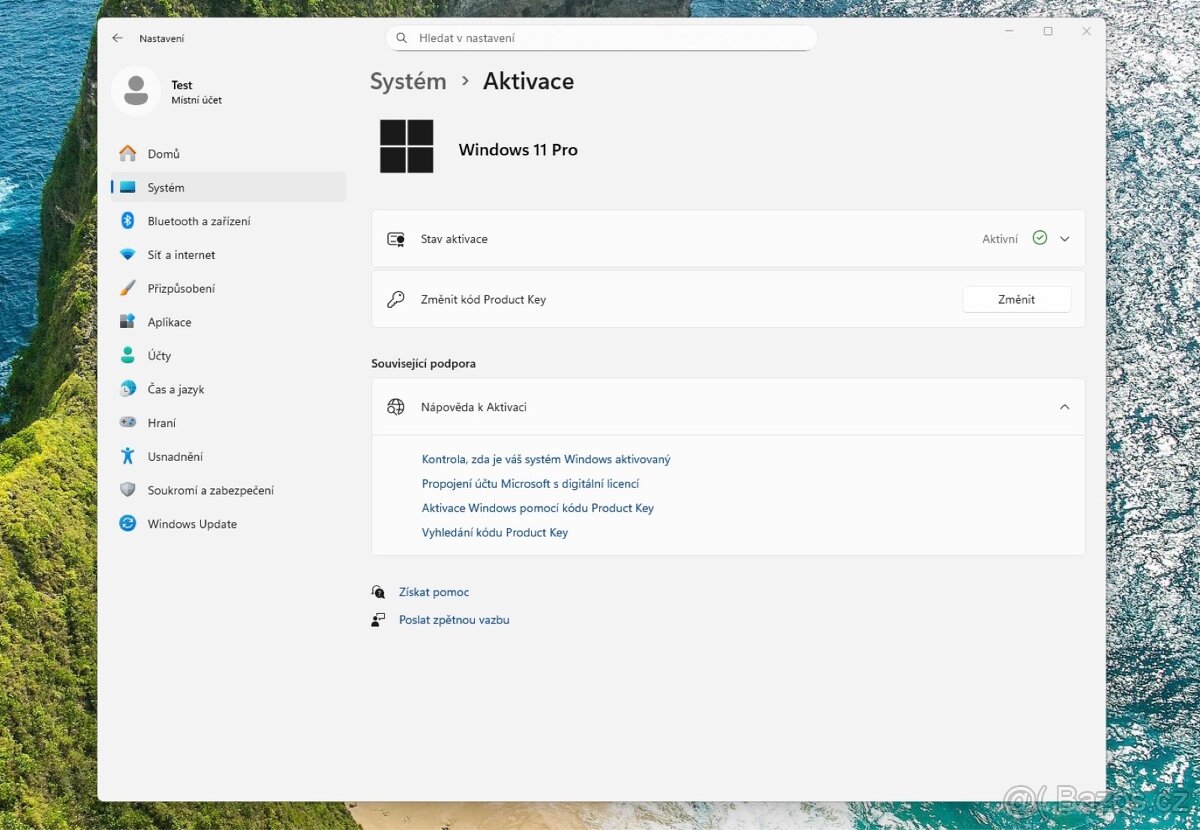The width and height of the screenshot is (1200, 830).
Task: Open the Vyhledání kódu Product Key link
Action: click(x=494, y=533)
